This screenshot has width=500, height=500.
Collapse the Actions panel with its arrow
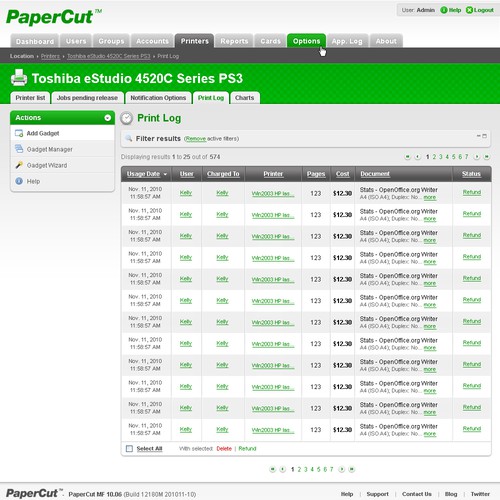point(107,118)
